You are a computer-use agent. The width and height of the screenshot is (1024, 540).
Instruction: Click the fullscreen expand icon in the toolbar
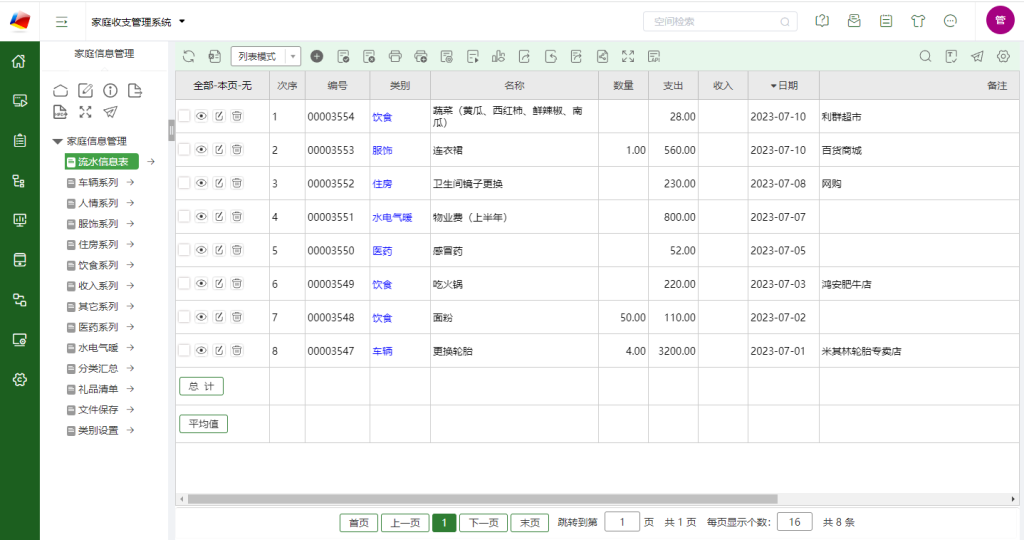(x=628, y=57)
